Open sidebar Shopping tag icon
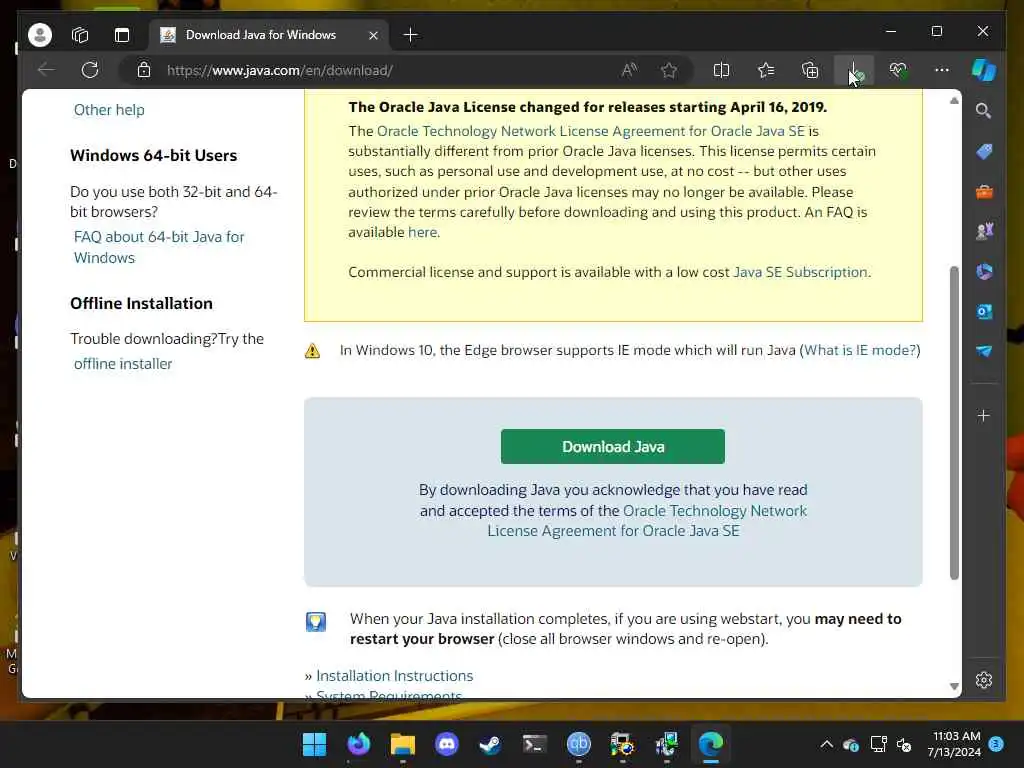The width and height of the screenshot is (1024, 768). [x=984, y=152]
